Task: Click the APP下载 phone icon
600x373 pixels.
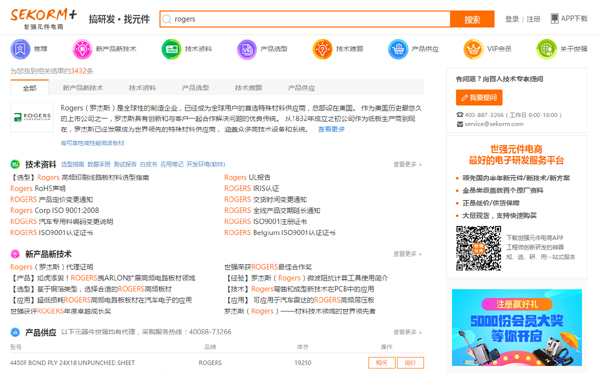Action: (x=554, y=18)
